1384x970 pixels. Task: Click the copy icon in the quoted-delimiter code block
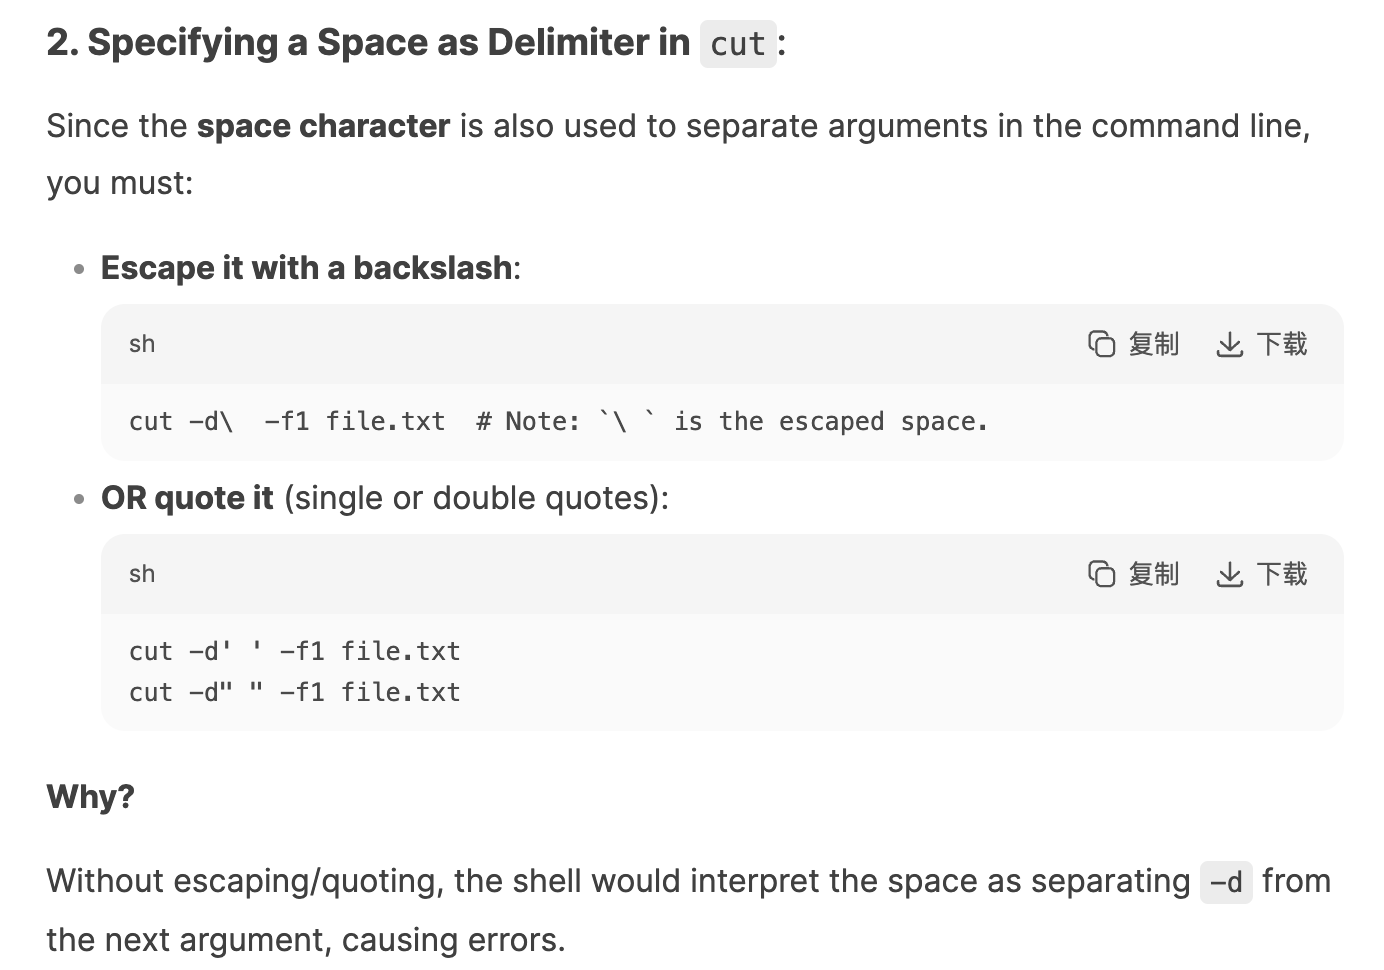coord(1101,574)
